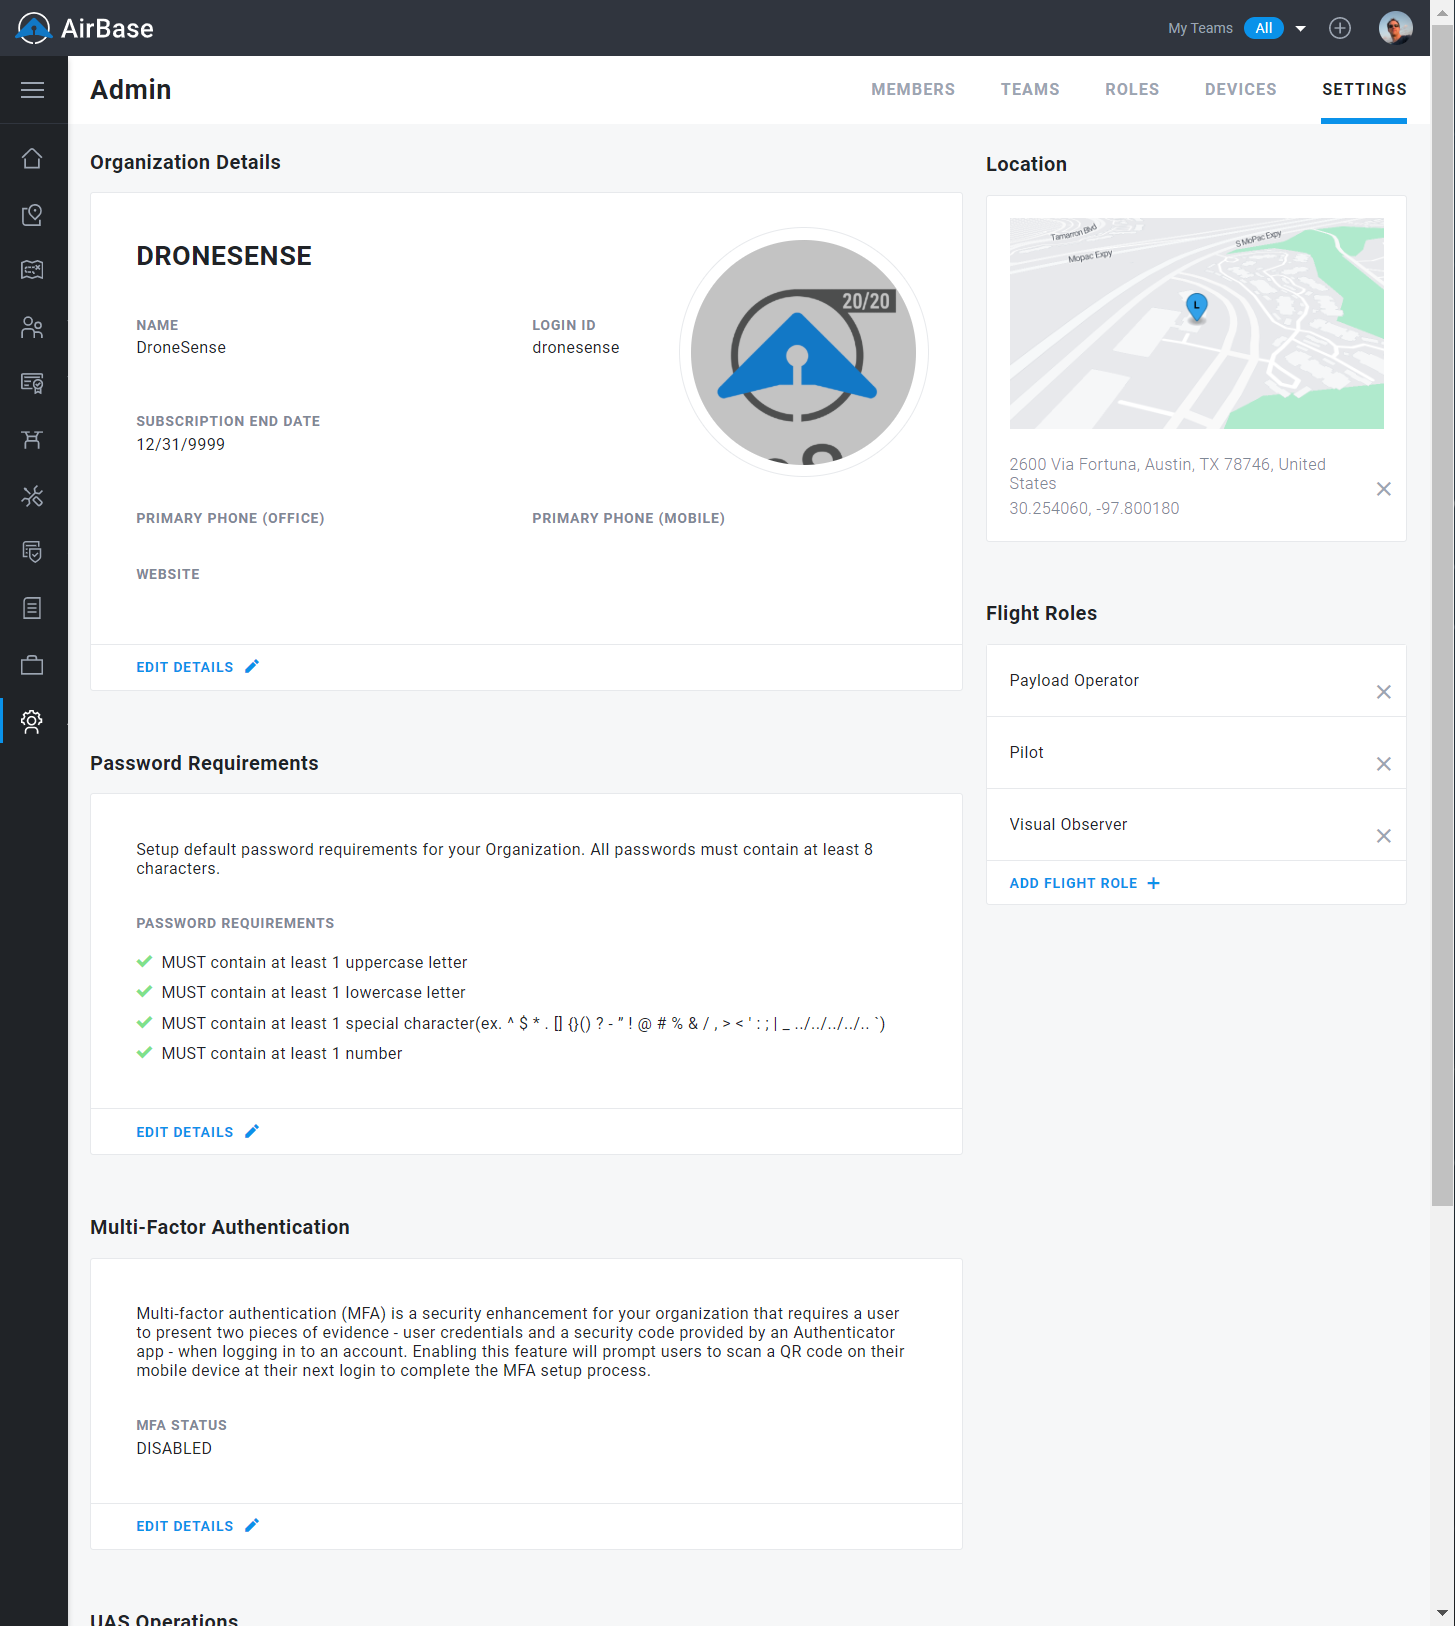
Task: Click the plus icon next to Add Flight Role
Action: 1154,883
